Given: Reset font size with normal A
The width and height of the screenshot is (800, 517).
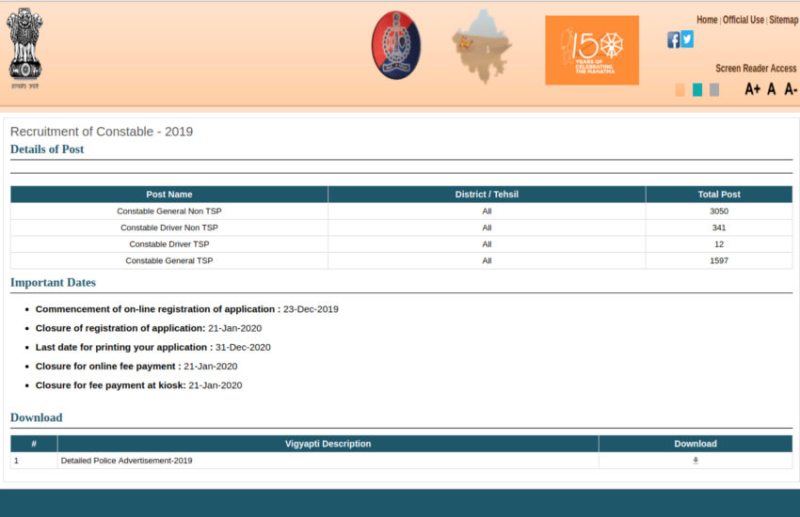Looking at the screenshot, I should [x=771, y=90].
